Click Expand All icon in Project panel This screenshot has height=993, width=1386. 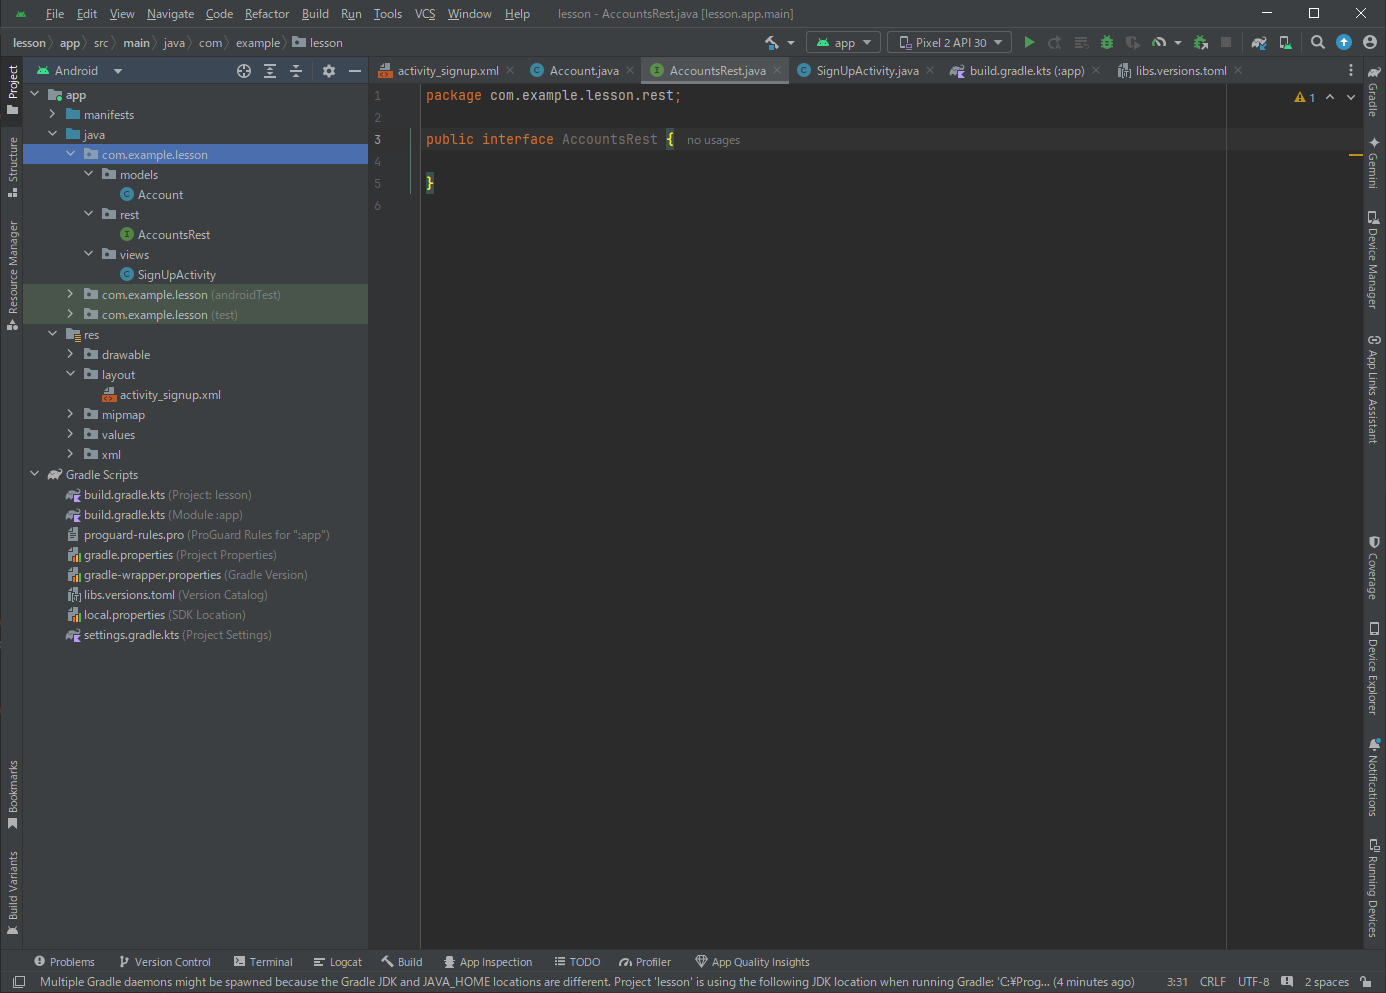coord(270,71)
